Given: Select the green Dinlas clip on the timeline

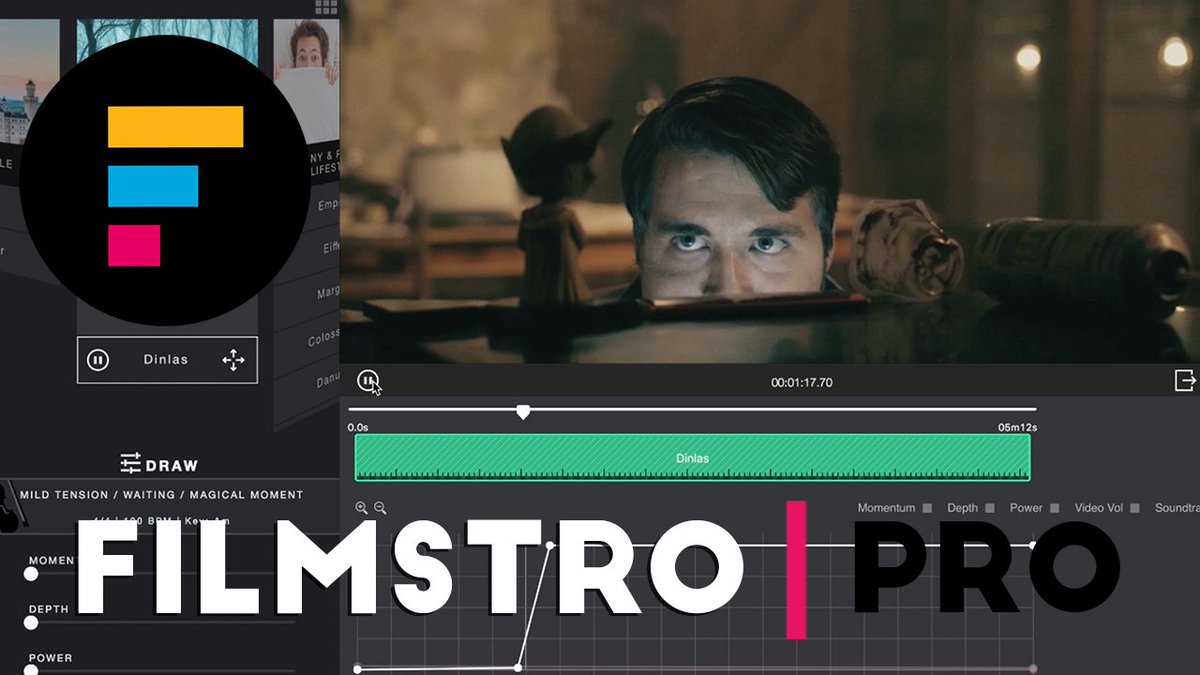Looking at the screenshot, I should [692, 458].
